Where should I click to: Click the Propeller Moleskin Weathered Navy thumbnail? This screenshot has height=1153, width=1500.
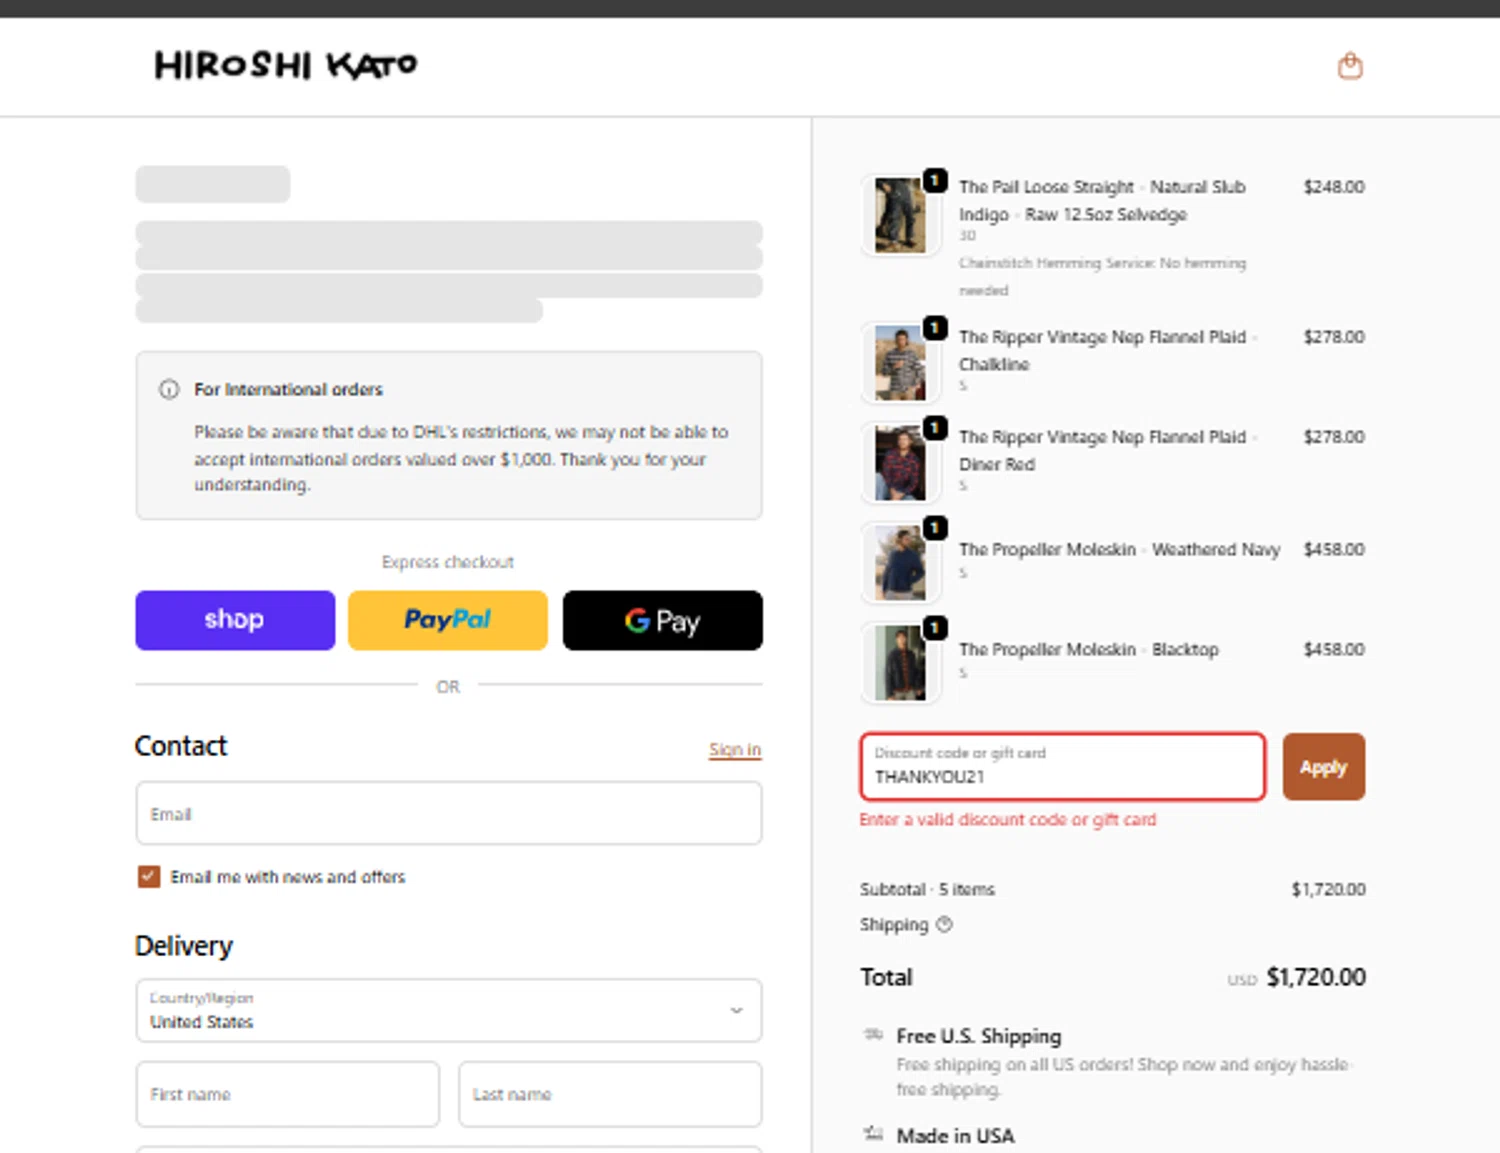point(900,564)
